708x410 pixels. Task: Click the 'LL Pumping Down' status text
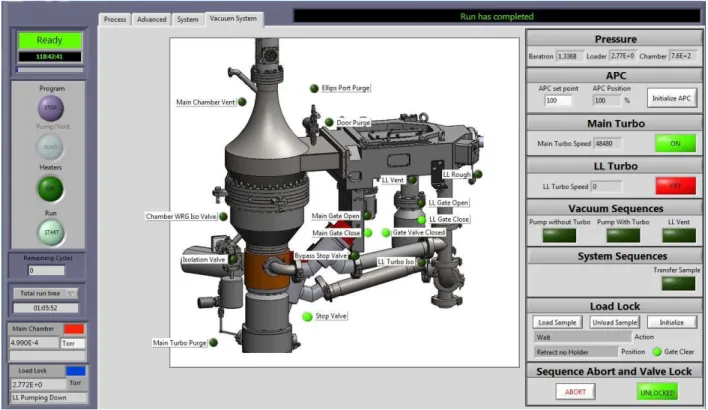tap(48, 398)
